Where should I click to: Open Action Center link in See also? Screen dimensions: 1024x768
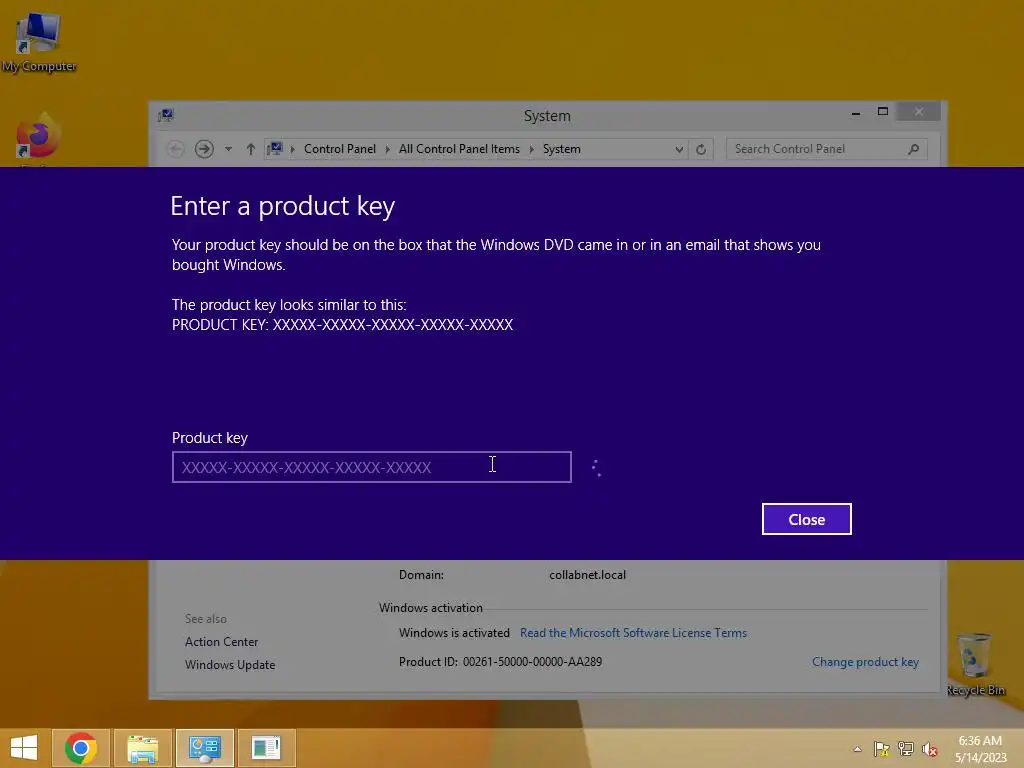coord(221,642)
